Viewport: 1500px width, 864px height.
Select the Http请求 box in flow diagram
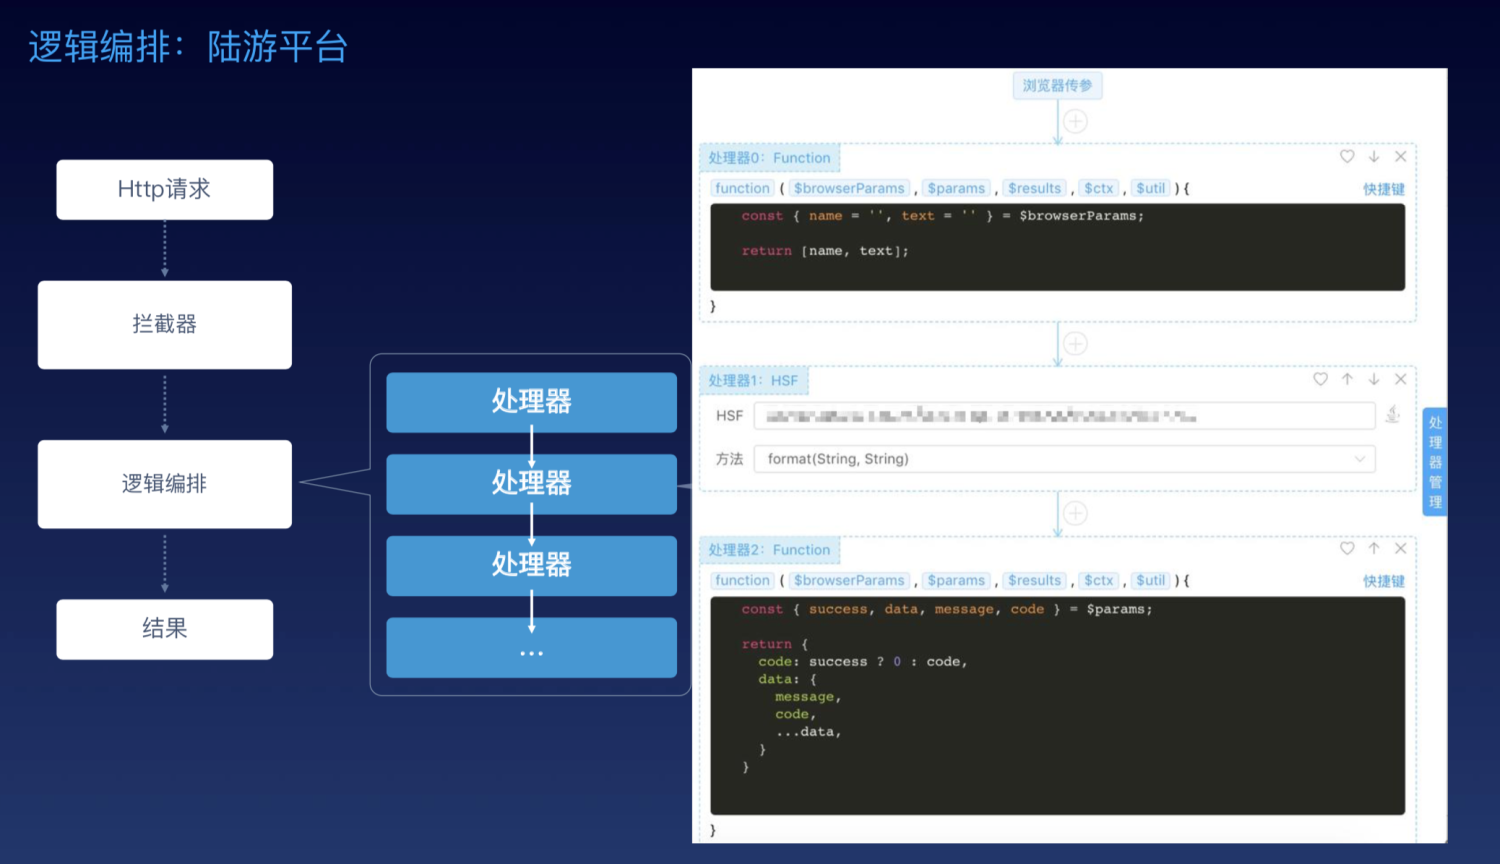tap(165, 189)
